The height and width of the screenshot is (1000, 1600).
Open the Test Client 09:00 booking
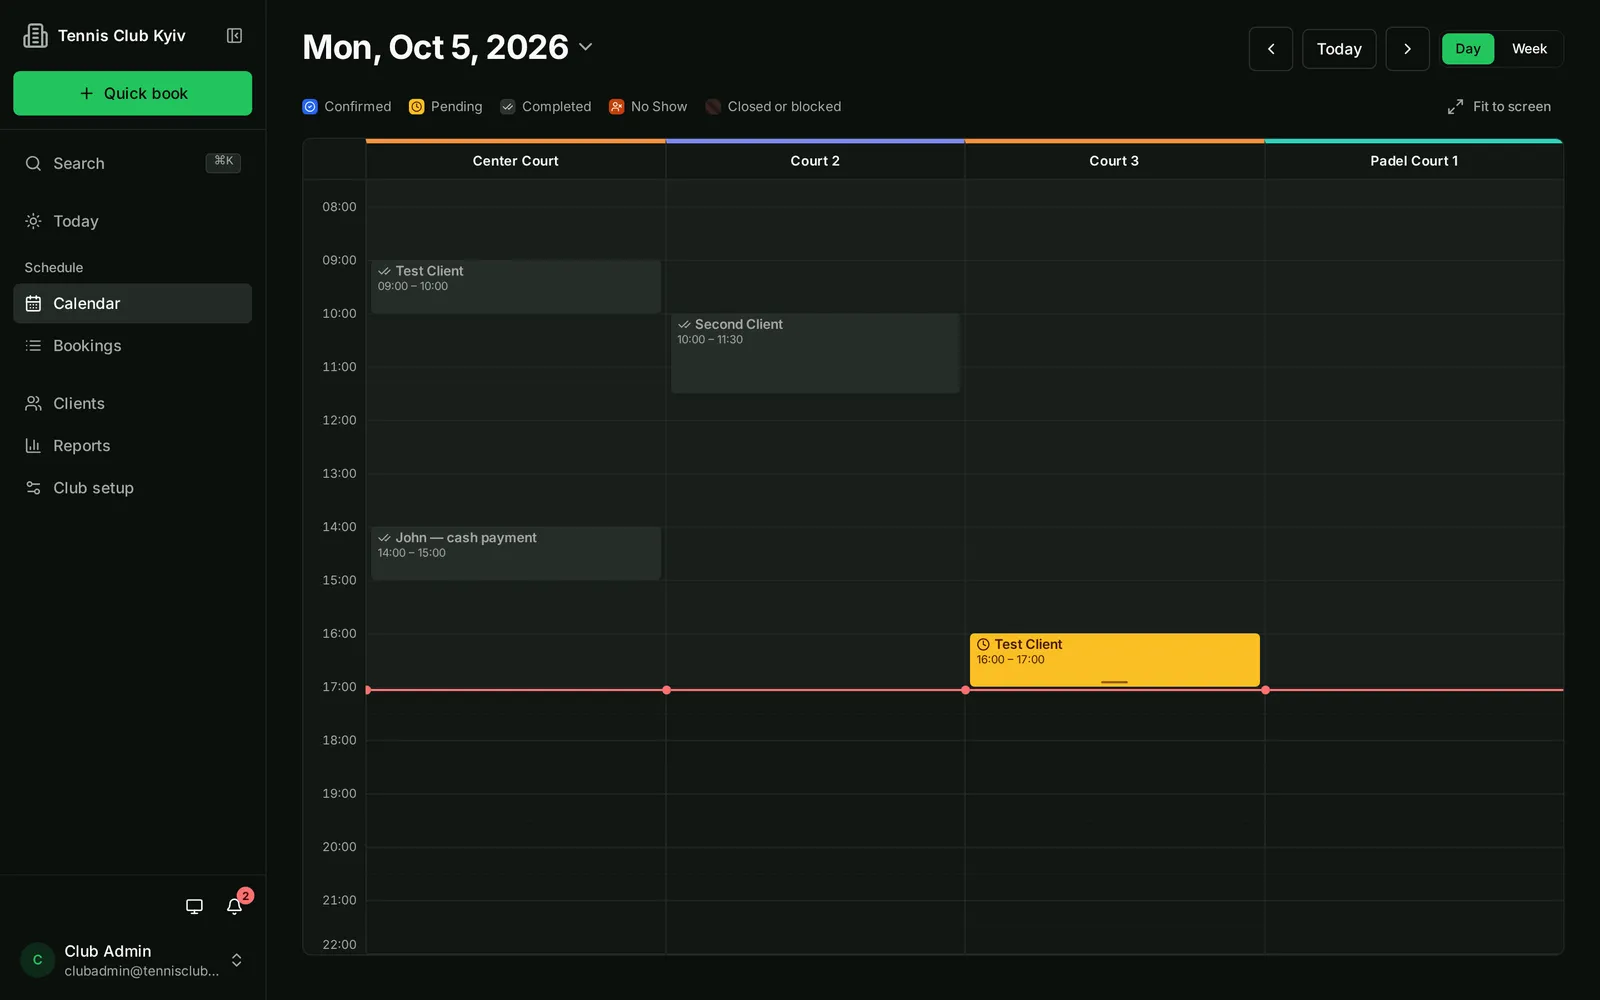tap(516, 286)
